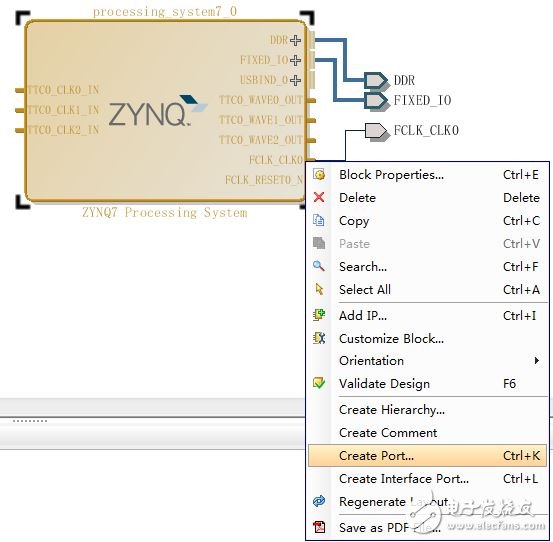Click the Regenerate Layout refresh icon
553x542 pixels.
coord(319,501)
